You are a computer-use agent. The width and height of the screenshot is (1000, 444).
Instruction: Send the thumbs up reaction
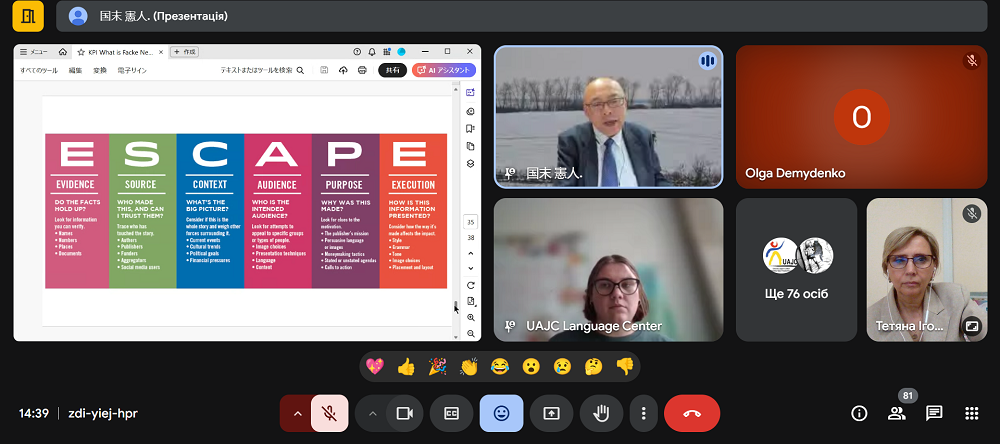click(x=406, y=367)
